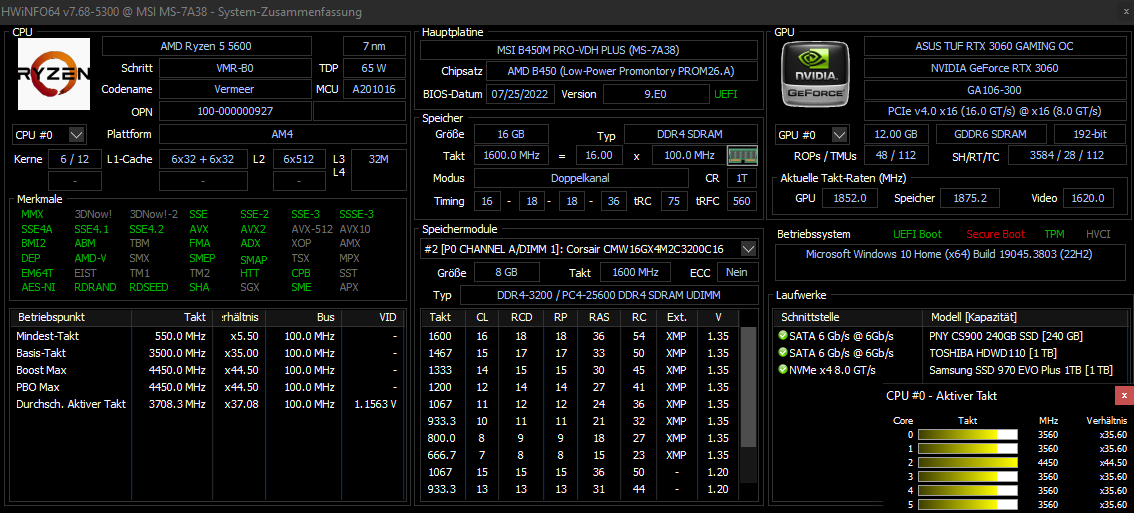Click the memory module icon beside 100.0 MHz
This screenshot has width=1134, height=513.
tap(742, 155)
